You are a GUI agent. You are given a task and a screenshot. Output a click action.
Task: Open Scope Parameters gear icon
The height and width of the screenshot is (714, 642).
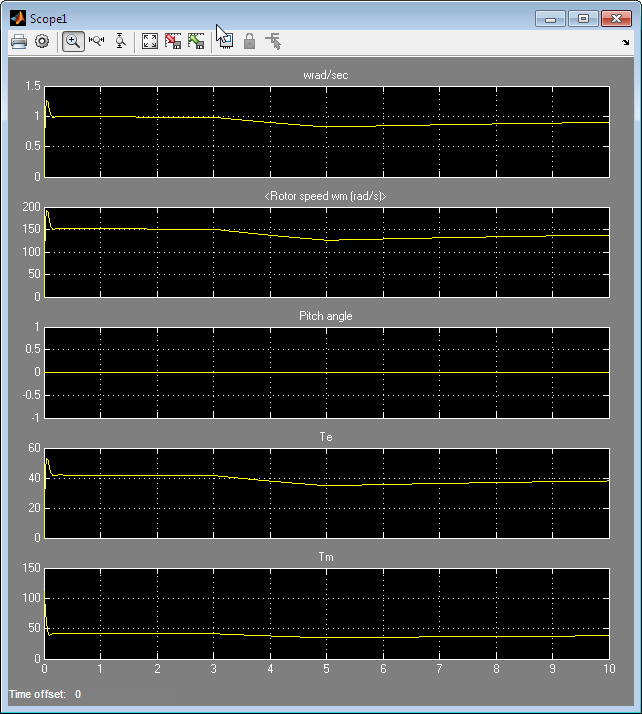42,41
